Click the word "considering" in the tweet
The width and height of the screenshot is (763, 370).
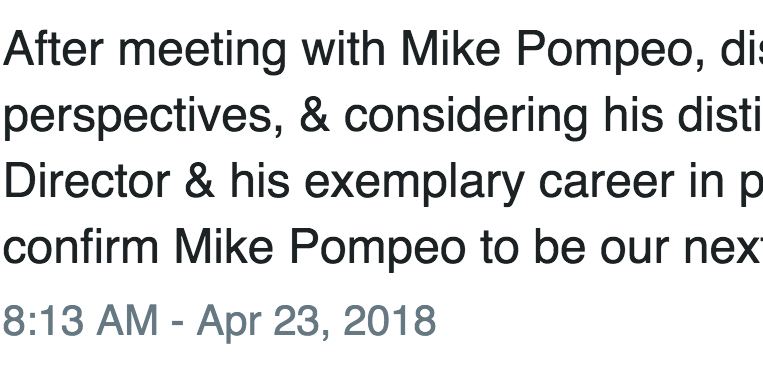(x=466, y=117)
